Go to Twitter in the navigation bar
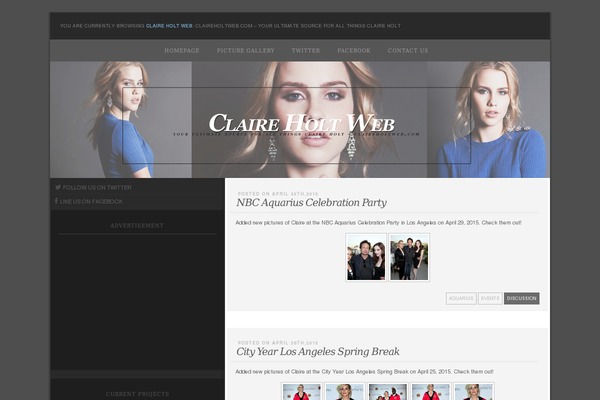This screenshot has width=600, height=400. tap(306, 51)
